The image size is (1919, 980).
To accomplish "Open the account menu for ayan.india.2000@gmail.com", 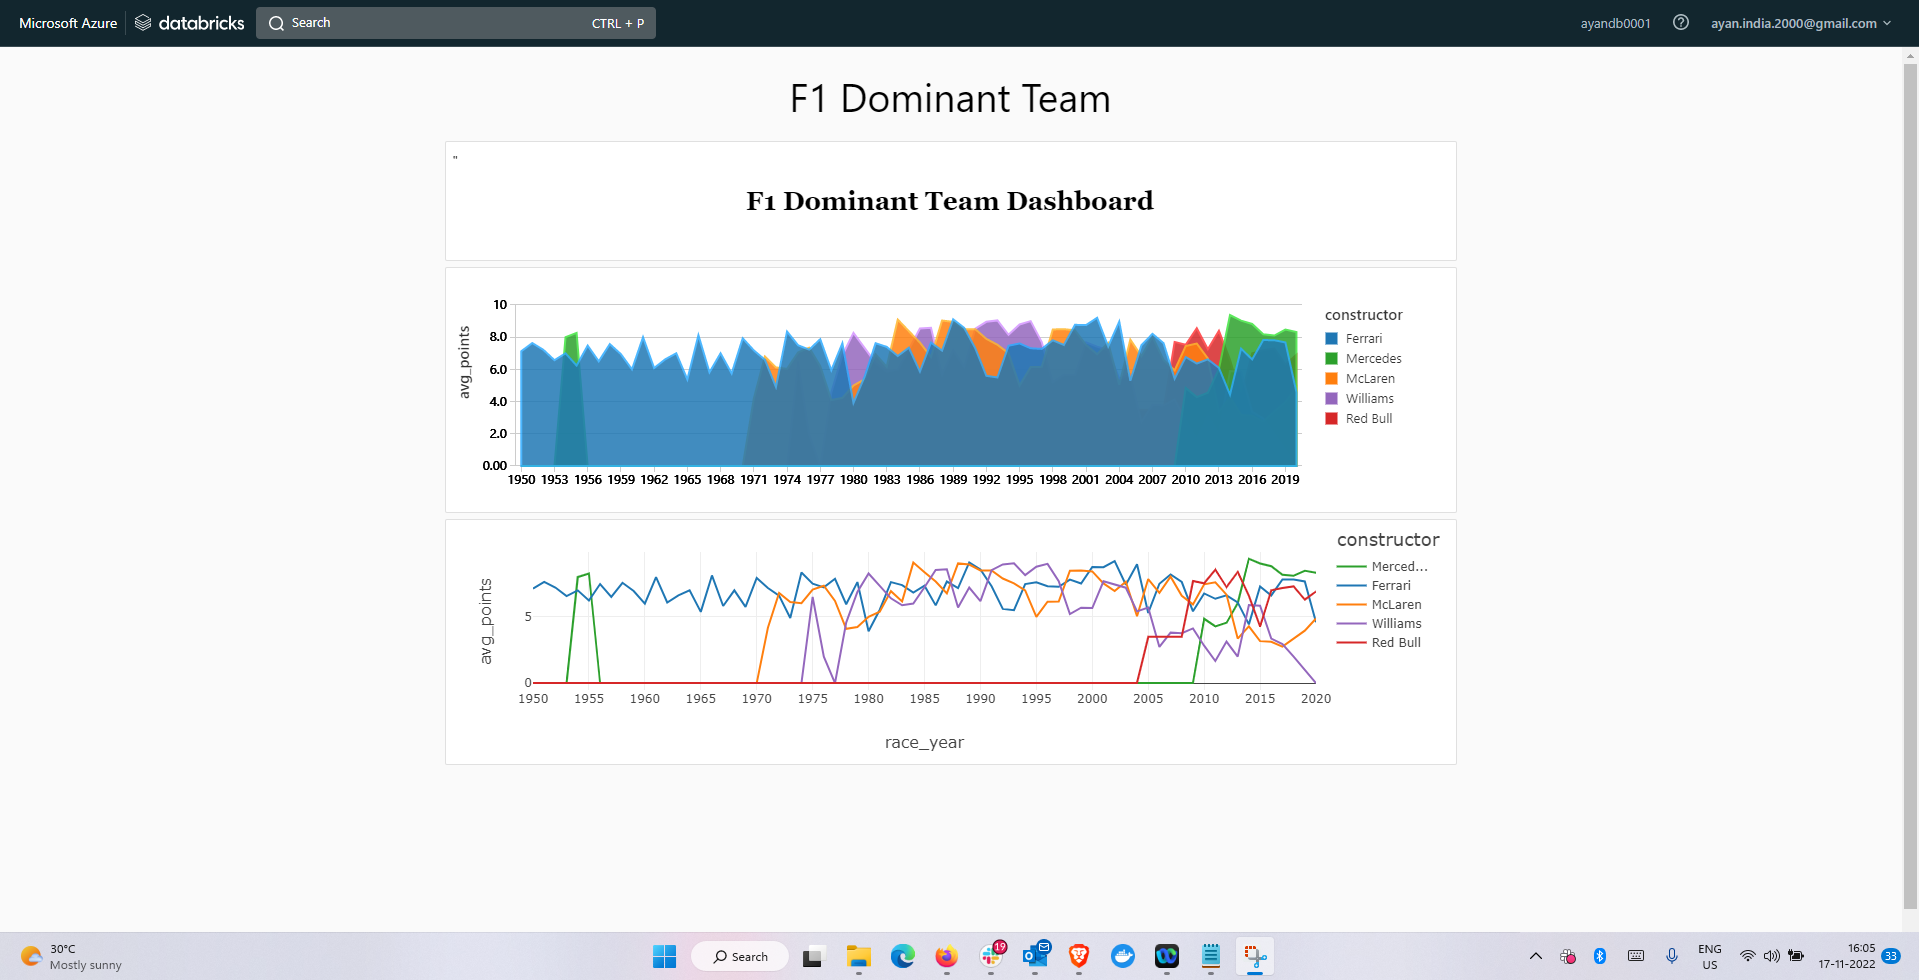I will point(1795,22).
